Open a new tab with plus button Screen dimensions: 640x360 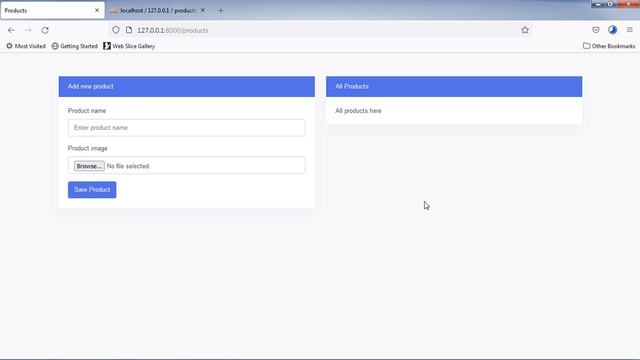(x=220, y=11)
